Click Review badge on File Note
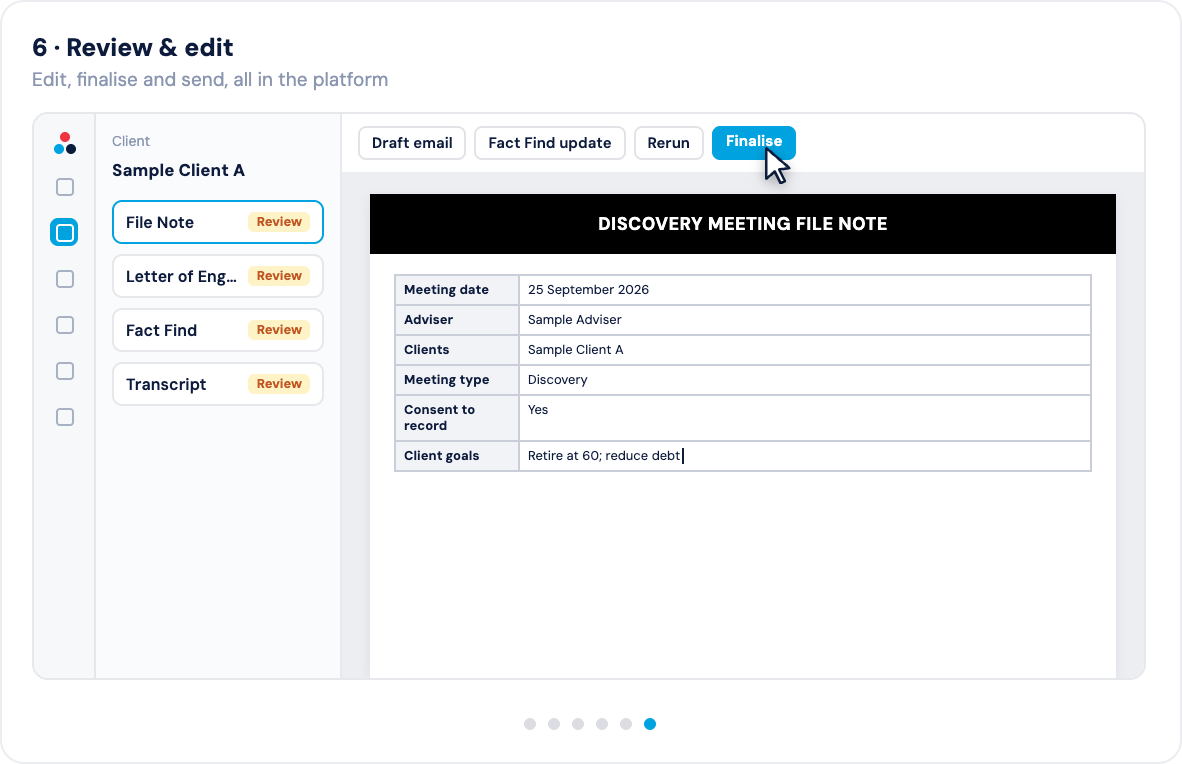1182x764 pixels. (x=279, y=222)
